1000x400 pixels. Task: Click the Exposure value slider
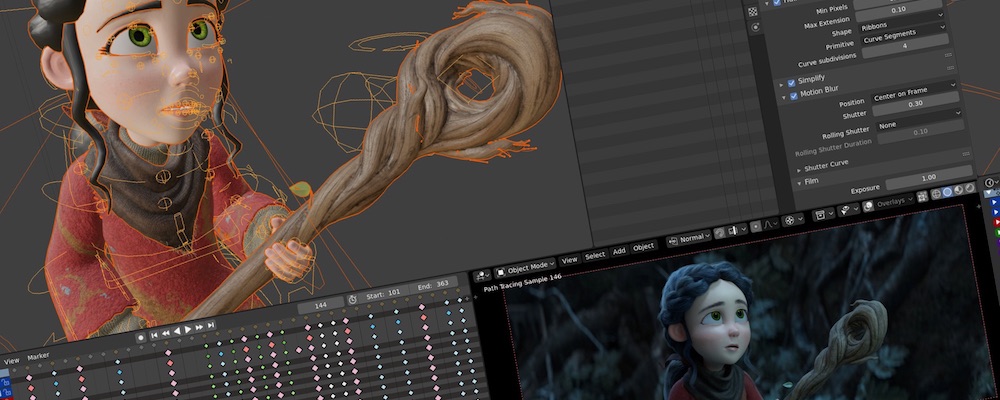[929, 178]
